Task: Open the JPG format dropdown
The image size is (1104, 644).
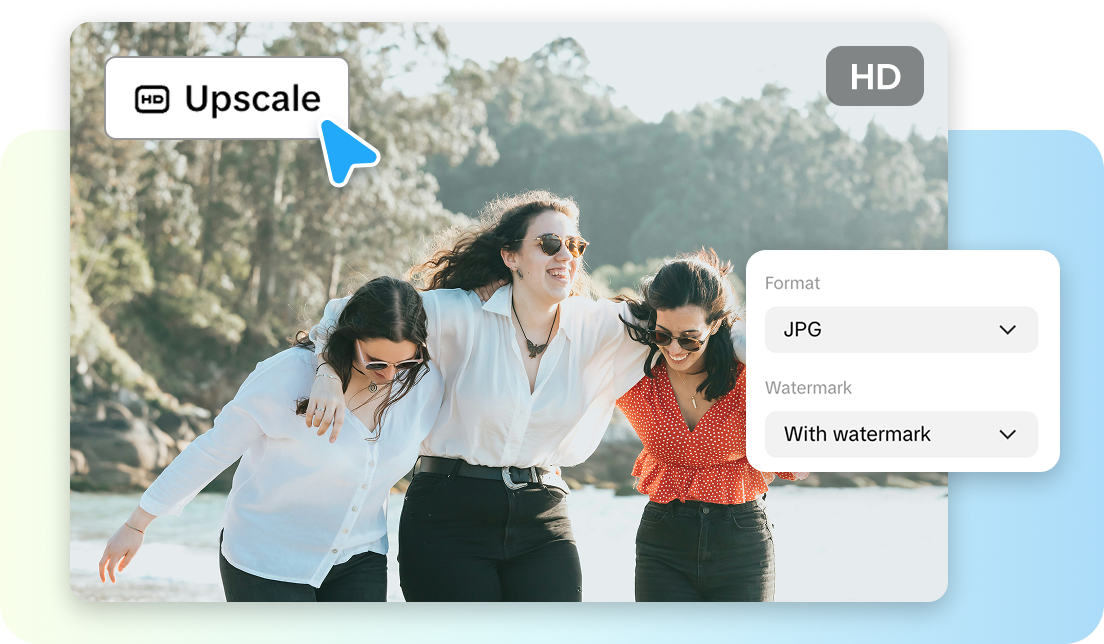Action: (x=901, y=329)
